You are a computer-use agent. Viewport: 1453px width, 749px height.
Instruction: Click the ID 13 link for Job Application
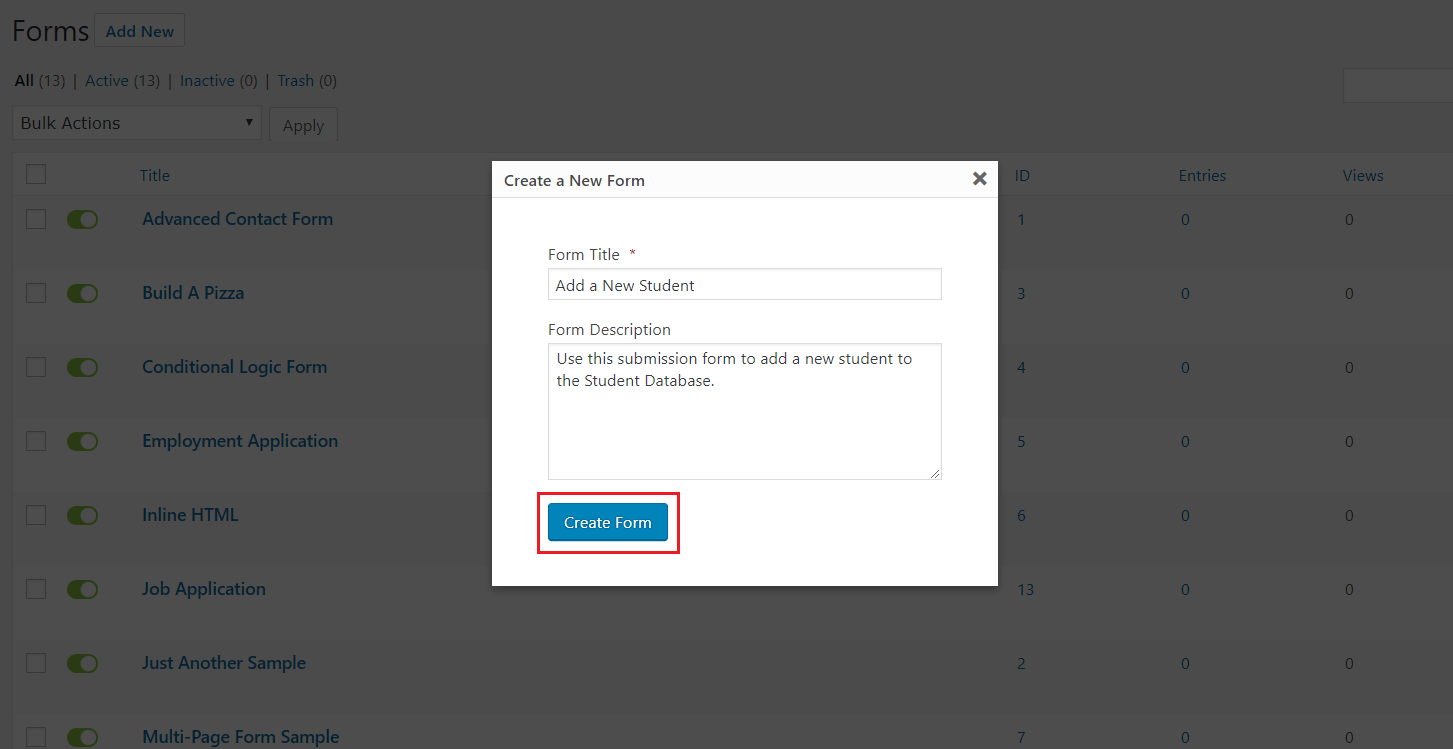1025,589
